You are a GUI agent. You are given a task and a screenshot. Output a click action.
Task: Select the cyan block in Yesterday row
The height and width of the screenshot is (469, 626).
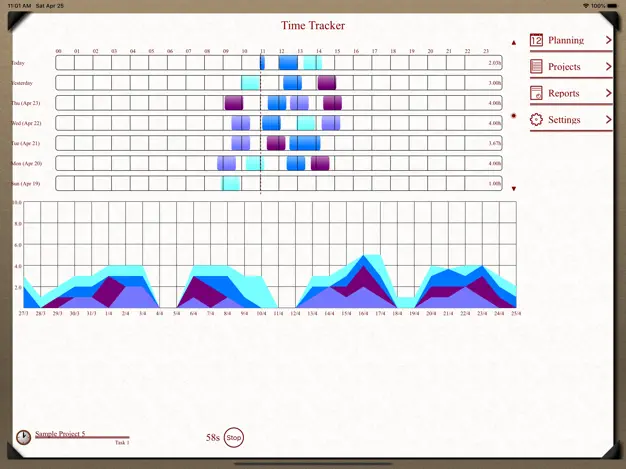(x=250, y=83)
